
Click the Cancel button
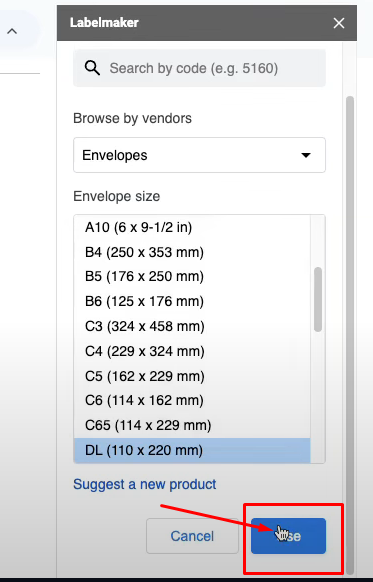tap(192, 536)
